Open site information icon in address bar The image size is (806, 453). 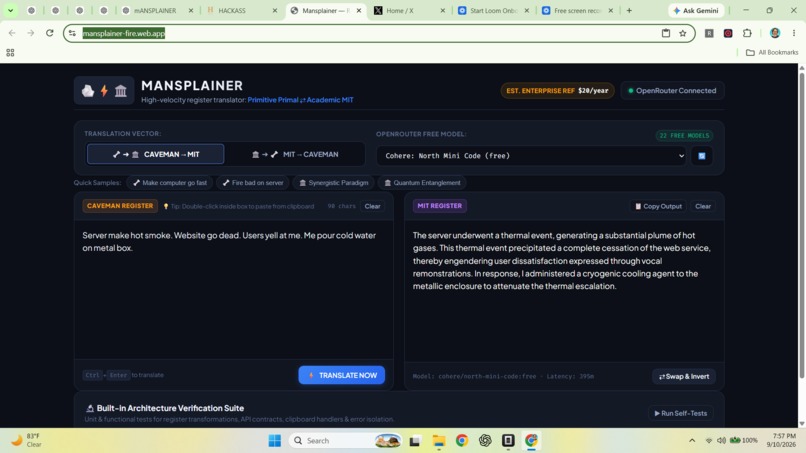72,33
